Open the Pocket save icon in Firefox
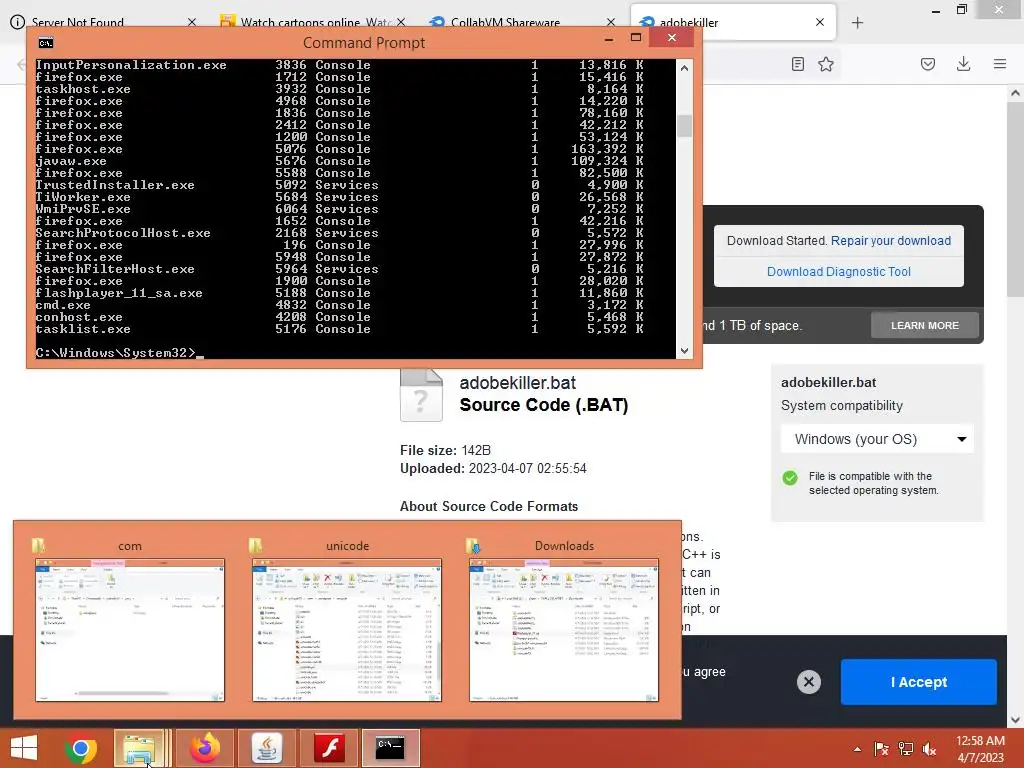Screen dimensions: 1024x768 (928, 64)
